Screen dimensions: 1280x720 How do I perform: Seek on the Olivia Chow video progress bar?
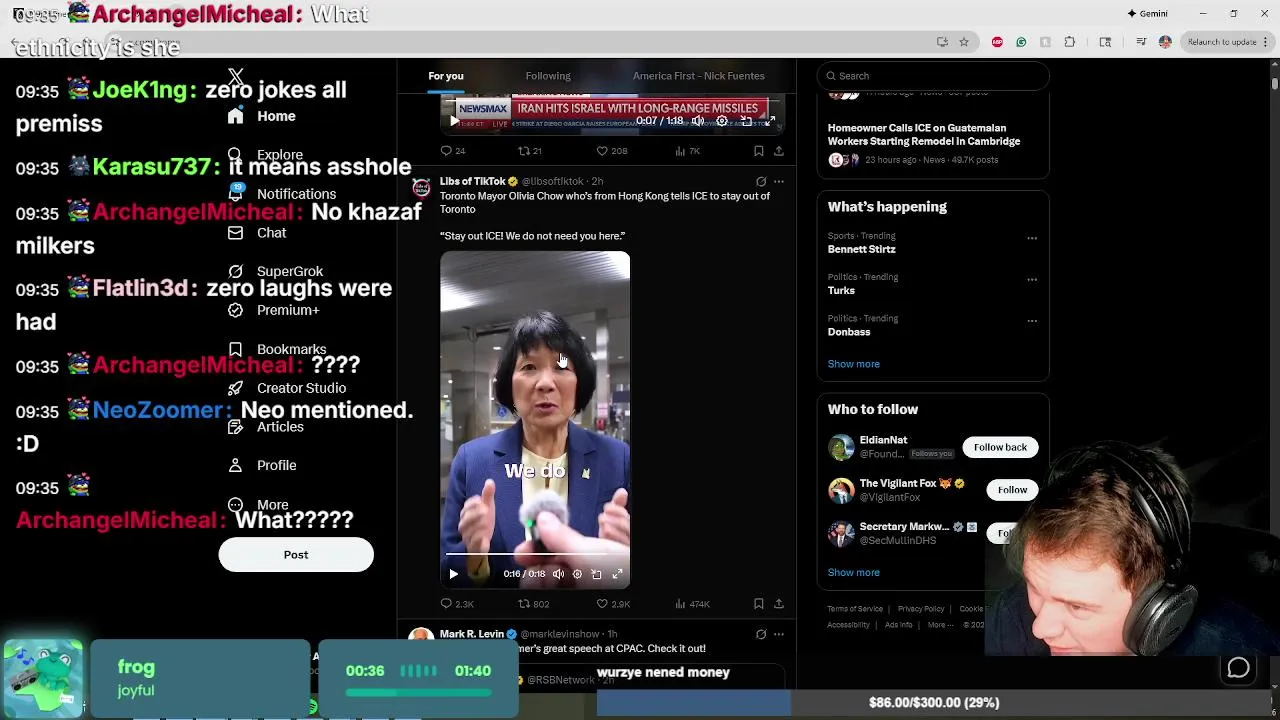(535, 553)
